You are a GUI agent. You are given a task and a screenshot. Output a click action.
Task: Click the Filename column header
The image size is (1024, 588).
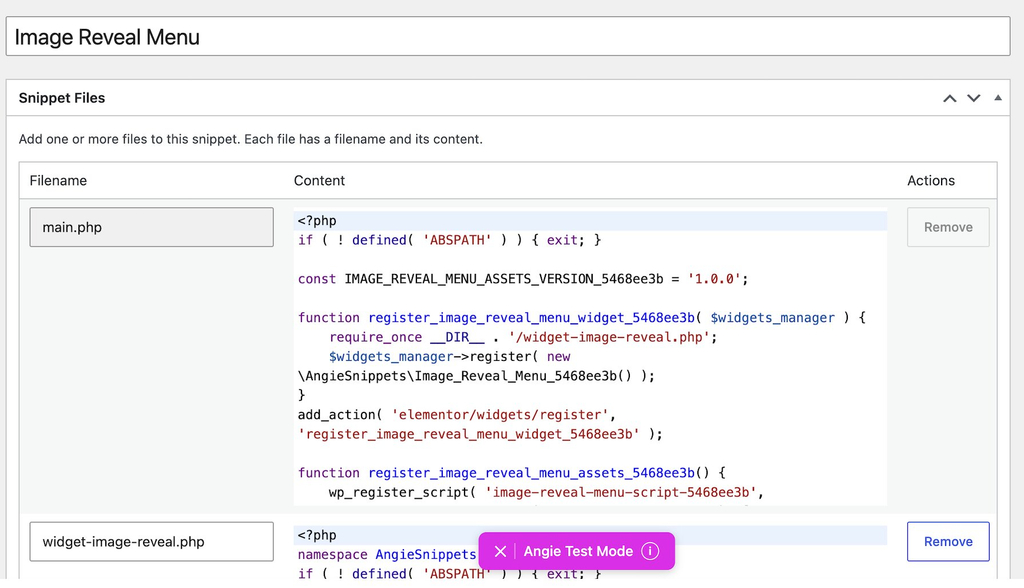(x=58, y=180)
